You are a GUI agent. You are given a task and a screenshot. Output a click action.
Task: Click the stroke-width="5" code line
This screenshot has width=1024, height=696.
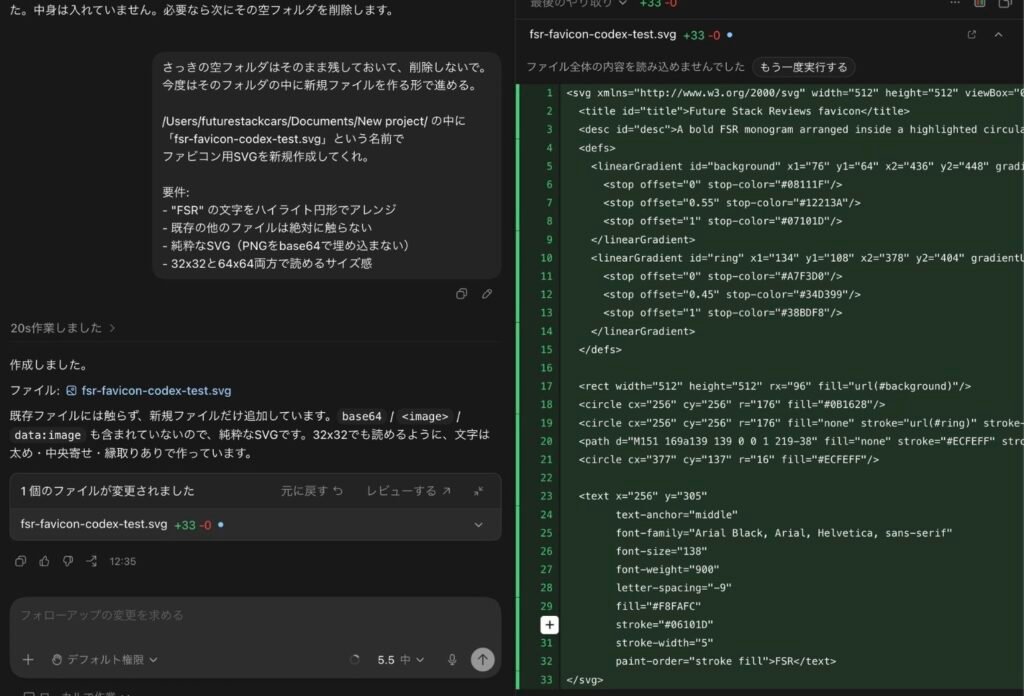tap(664, 642)
